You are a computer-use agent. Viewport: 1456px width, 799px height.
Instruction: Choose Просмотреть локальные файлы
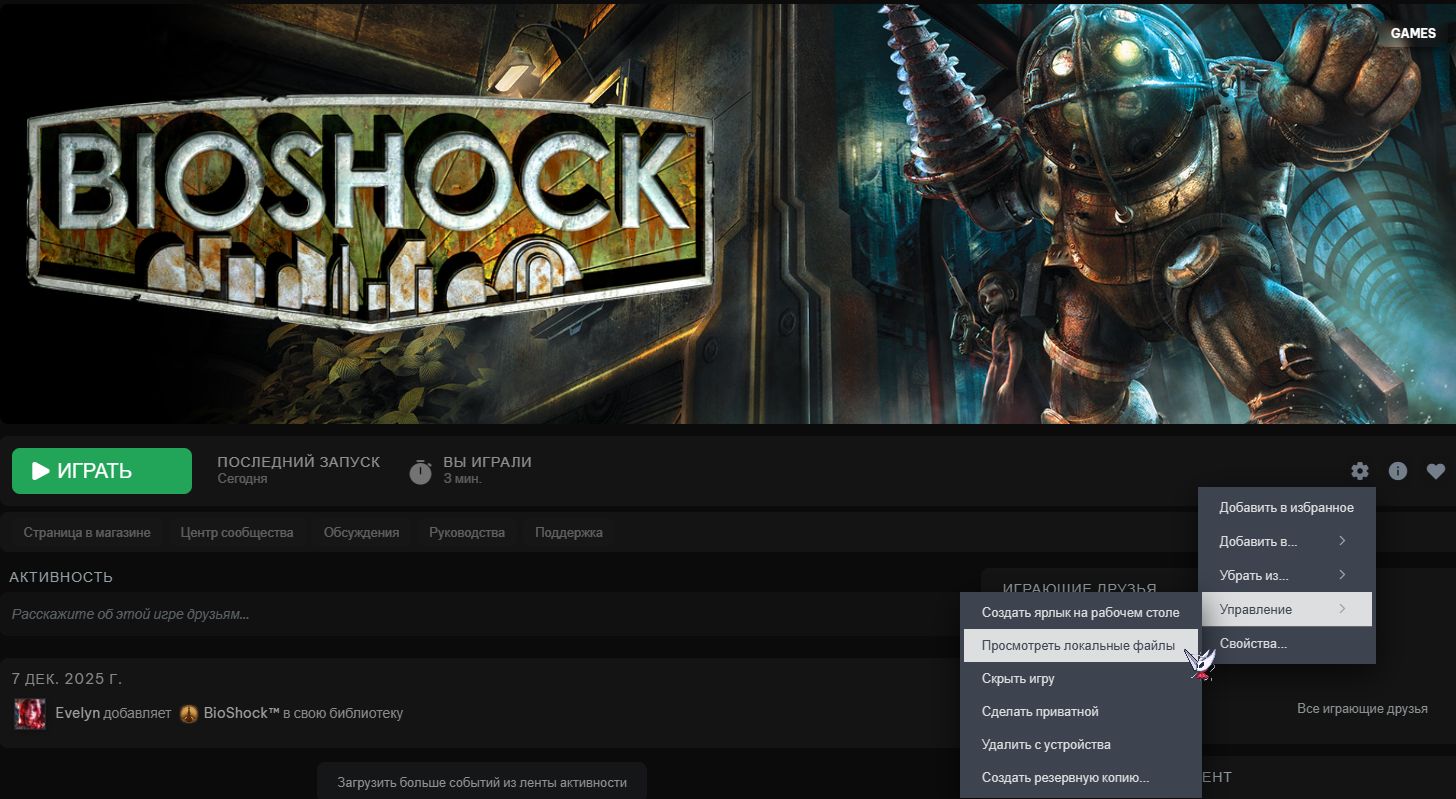(x=1081, y=645)
